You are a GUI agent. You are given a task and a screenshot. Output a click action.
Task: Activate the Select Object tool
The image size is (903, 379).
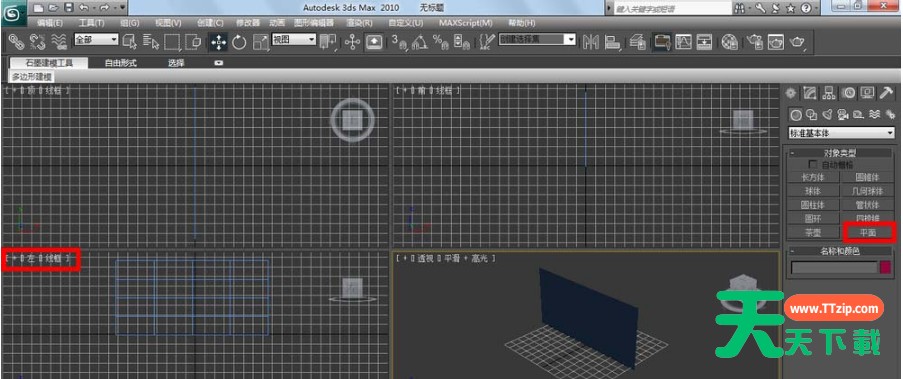pos(130,41)
